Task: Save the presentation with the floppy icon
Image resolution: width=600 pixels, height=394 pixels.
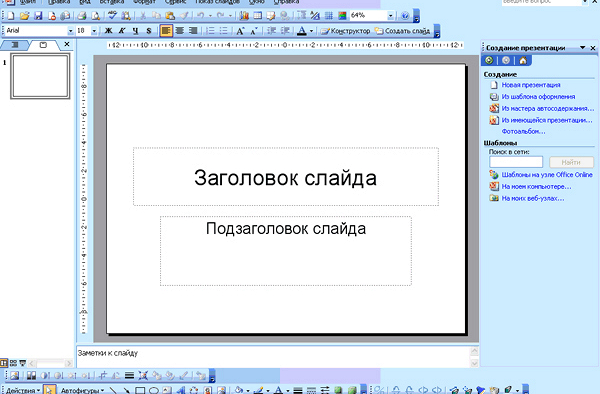Action: [38, 16]
